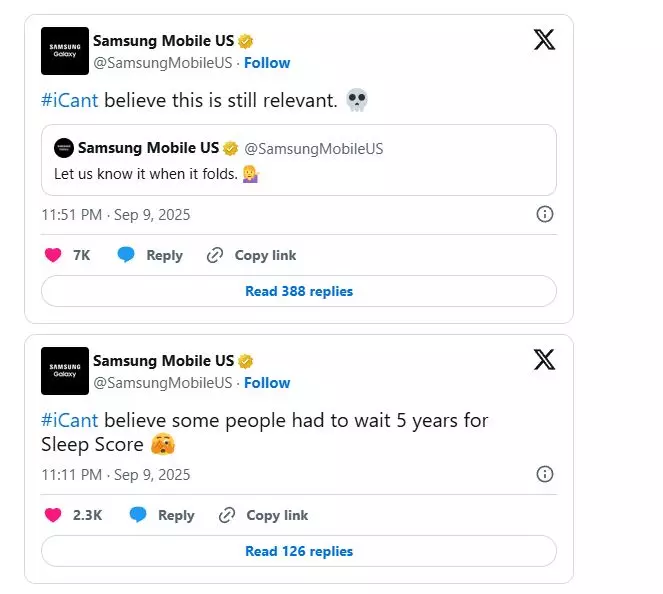
Task: Copy link of the Sleep Score tweet
Action: (264, 515)
